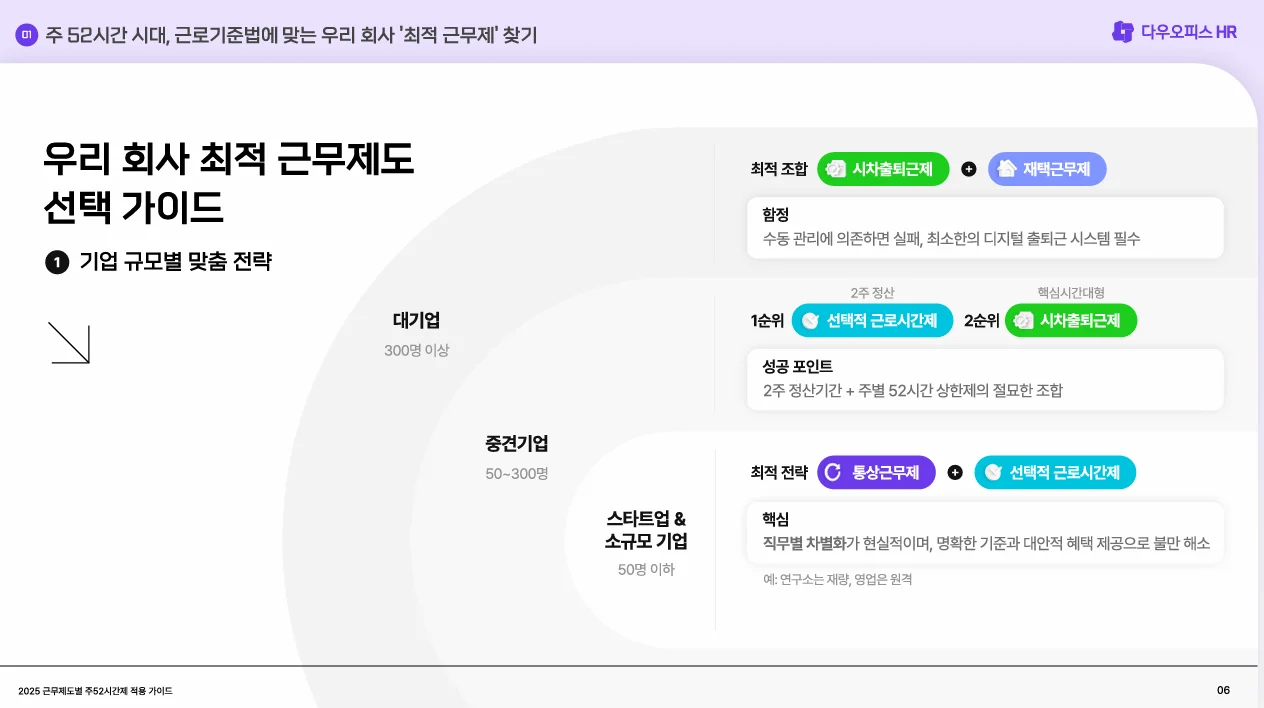Toggle the plus between 통상근무제 and 선택적 근로시간제
This screenshot has width=1264, height=708.
pyautogui.click(x=955, y=471)
